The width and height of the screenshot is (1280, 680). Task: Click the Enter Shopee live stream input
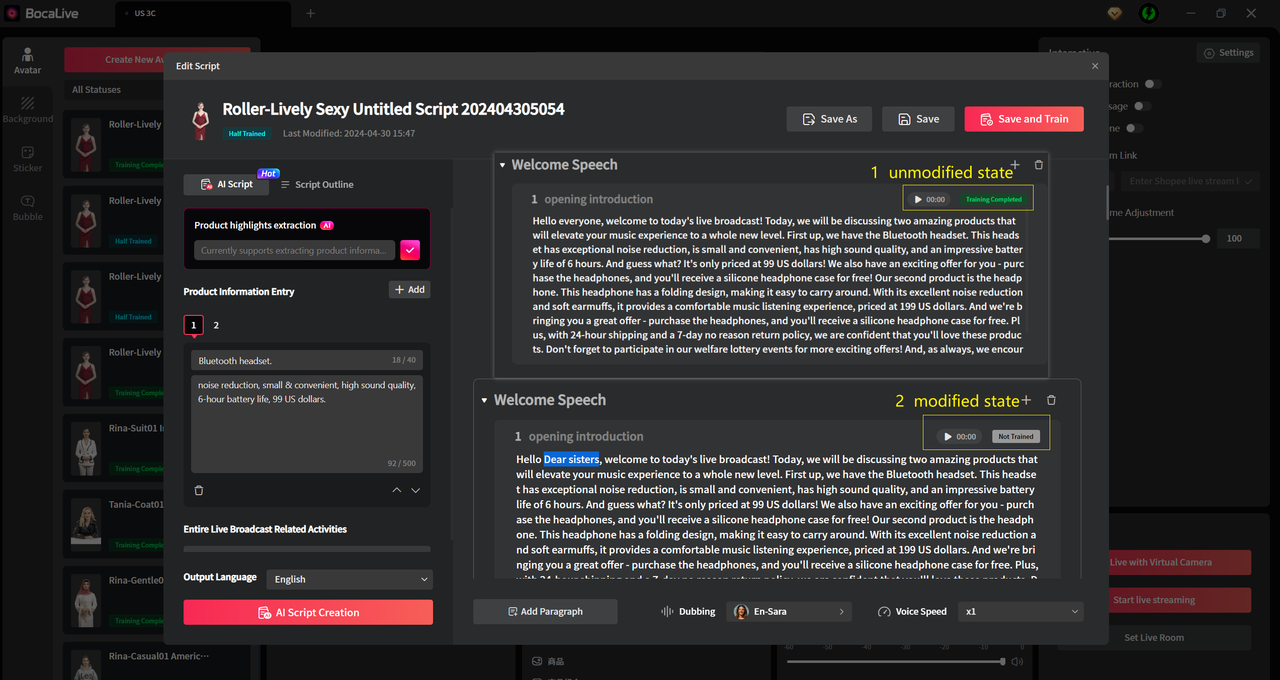pyautogui.click(x=1190, y=181)
